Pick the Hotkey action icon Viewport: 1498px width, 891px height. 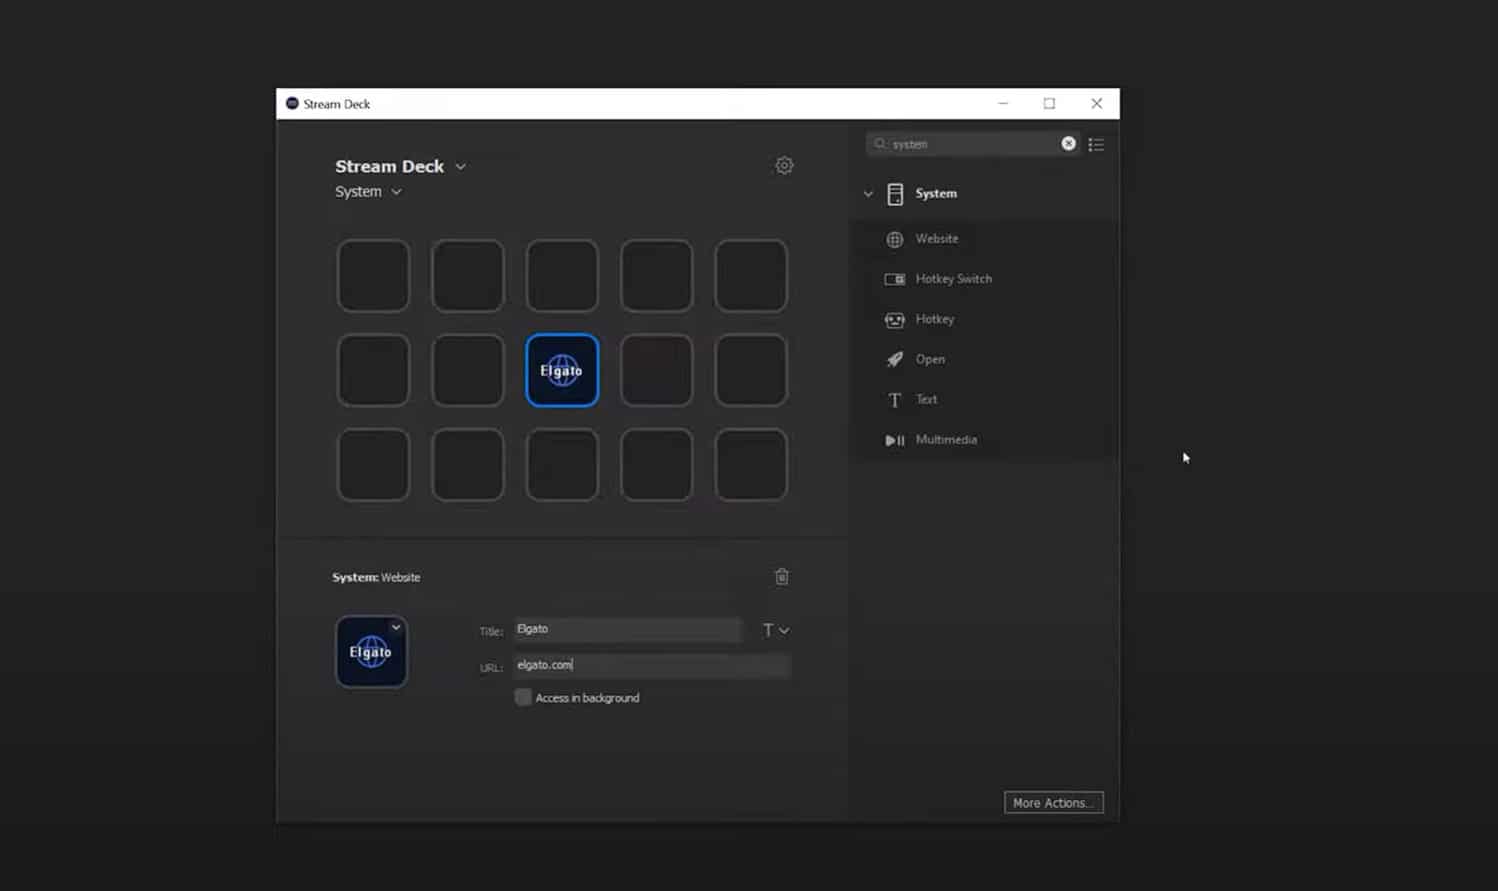(x=894, y=320)
